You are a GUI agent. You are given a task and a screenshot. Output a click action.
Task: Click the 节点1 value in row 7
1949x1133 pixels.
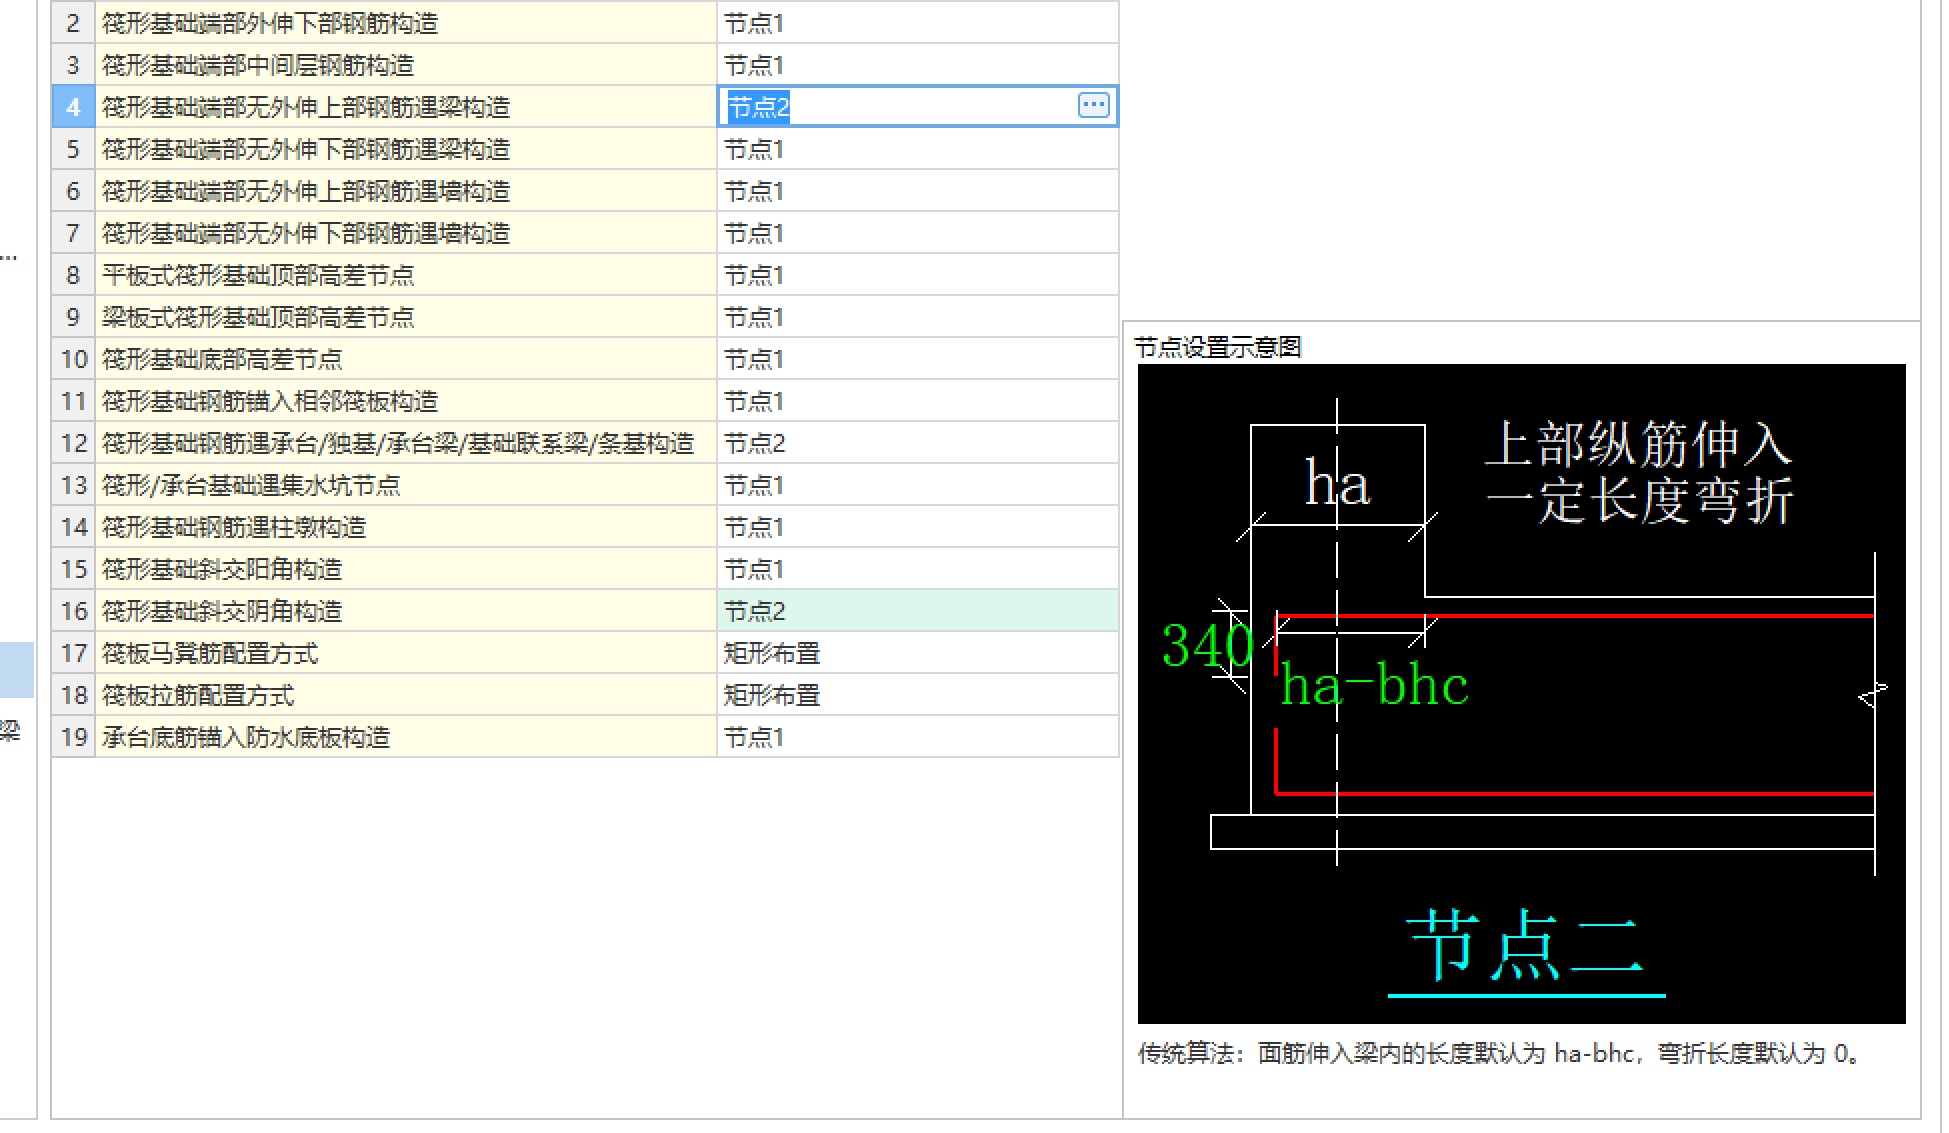pos(918,232)
